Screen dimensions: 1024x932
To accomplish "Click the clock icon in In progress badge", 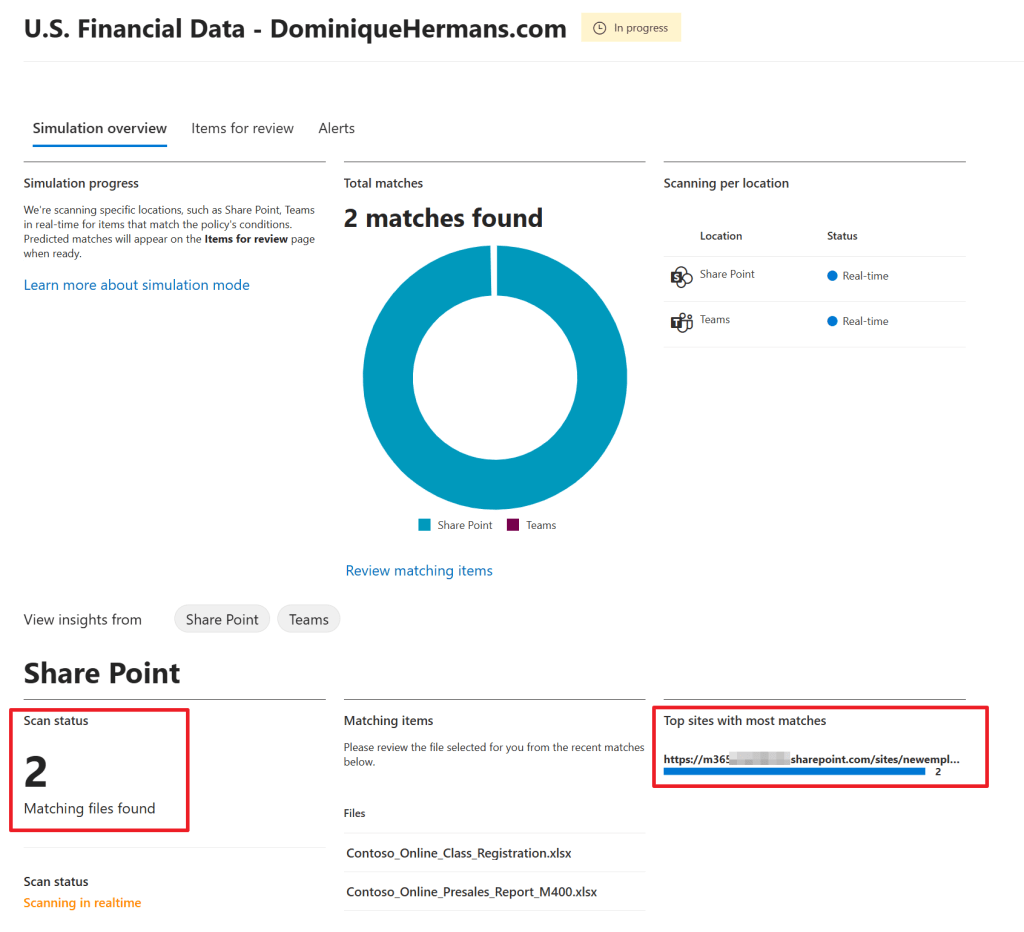I will coord(600,28).
